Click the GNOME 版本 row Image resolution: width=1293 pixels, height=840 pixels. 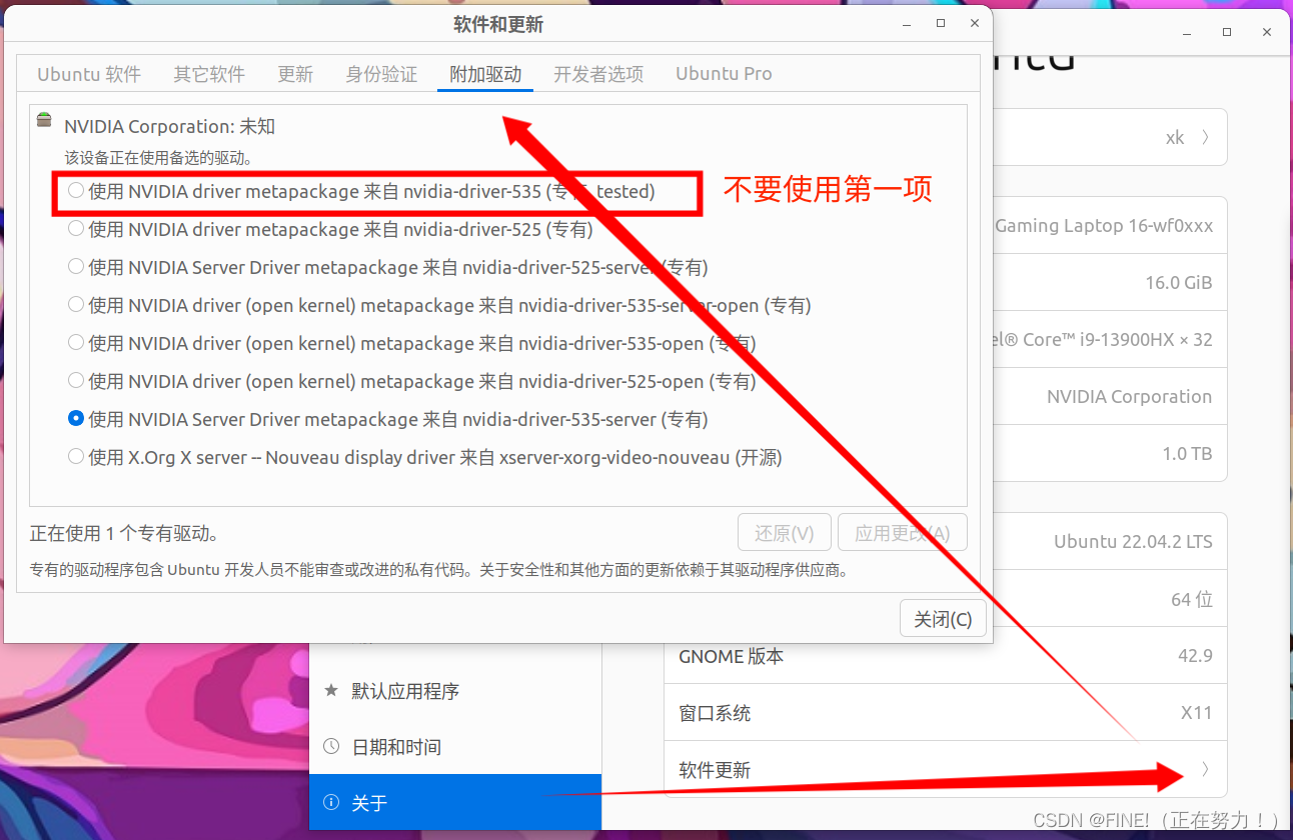[x=945, y=656]
